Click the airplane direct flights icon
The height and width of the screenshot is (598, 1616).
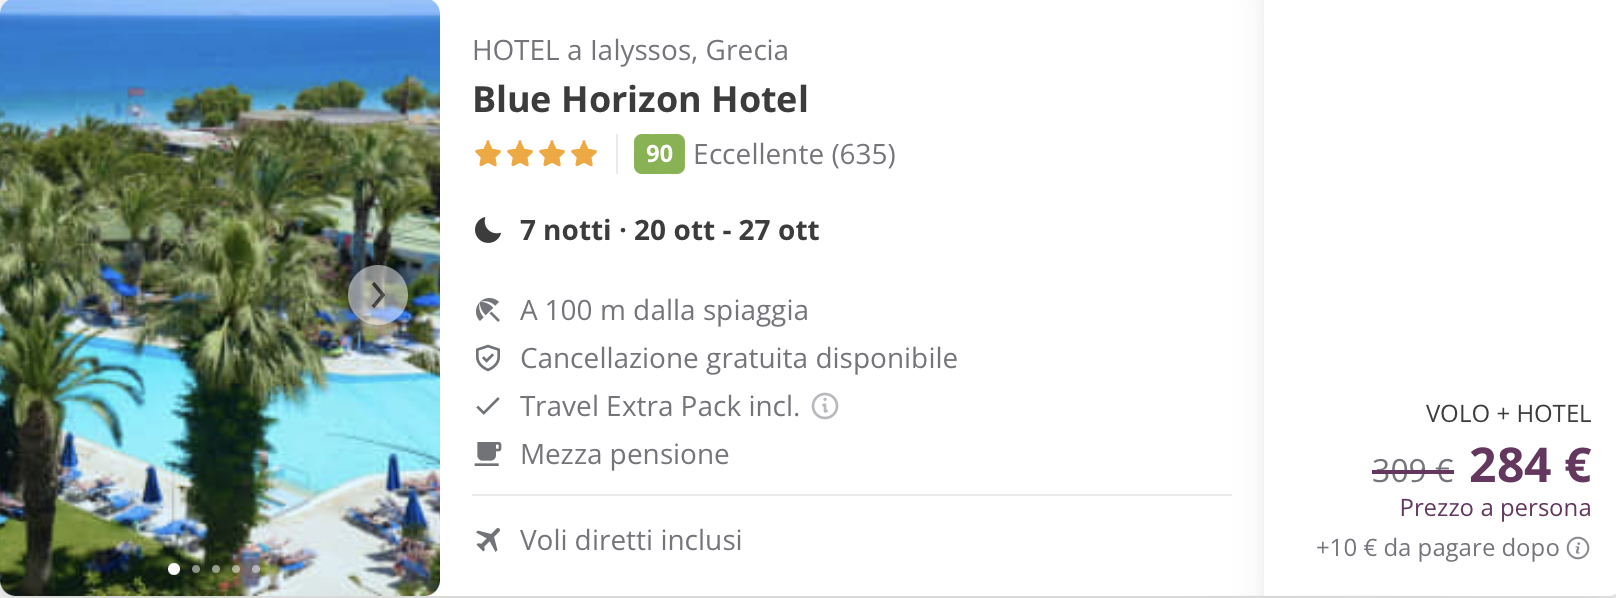coord(487,540)
